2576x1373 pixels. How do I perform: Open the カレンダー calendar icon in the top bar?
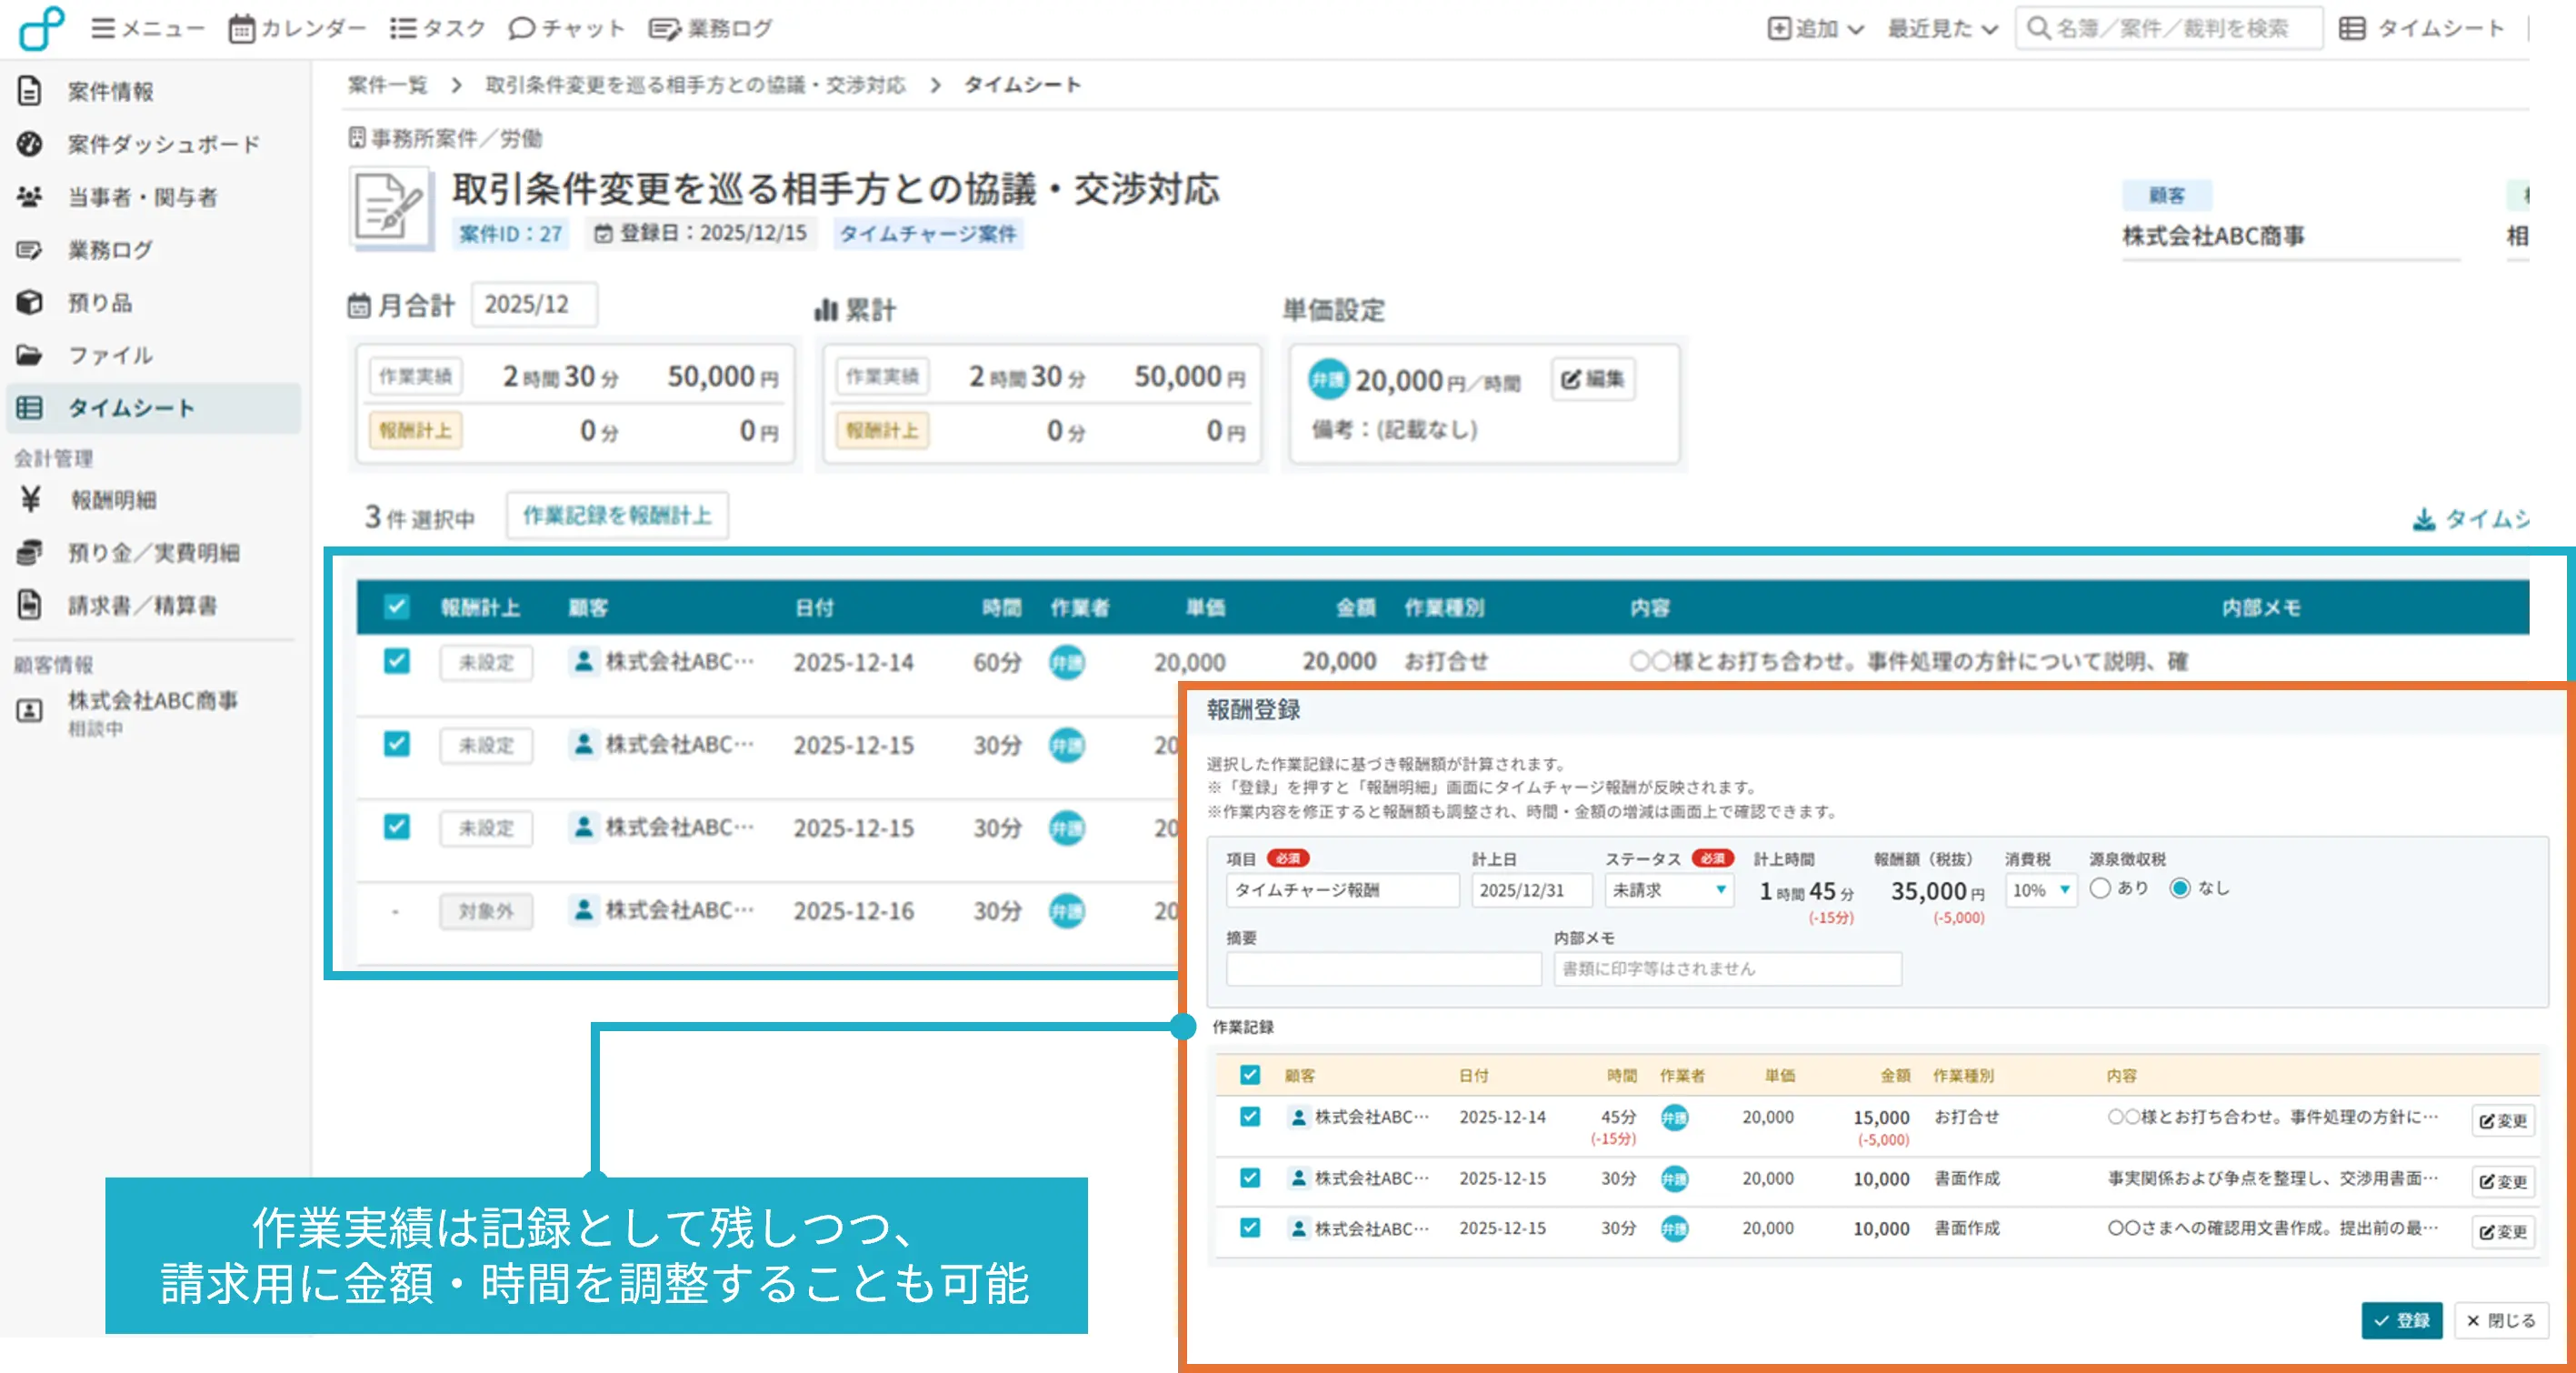pos(241,29)
